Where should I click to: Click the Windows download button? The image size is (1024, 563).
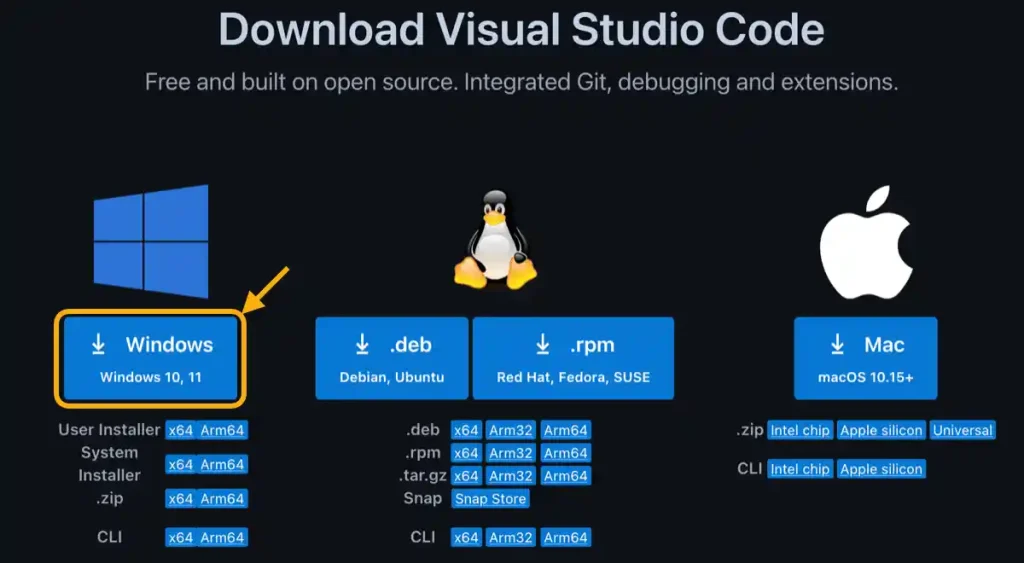[x=150, y=359]
